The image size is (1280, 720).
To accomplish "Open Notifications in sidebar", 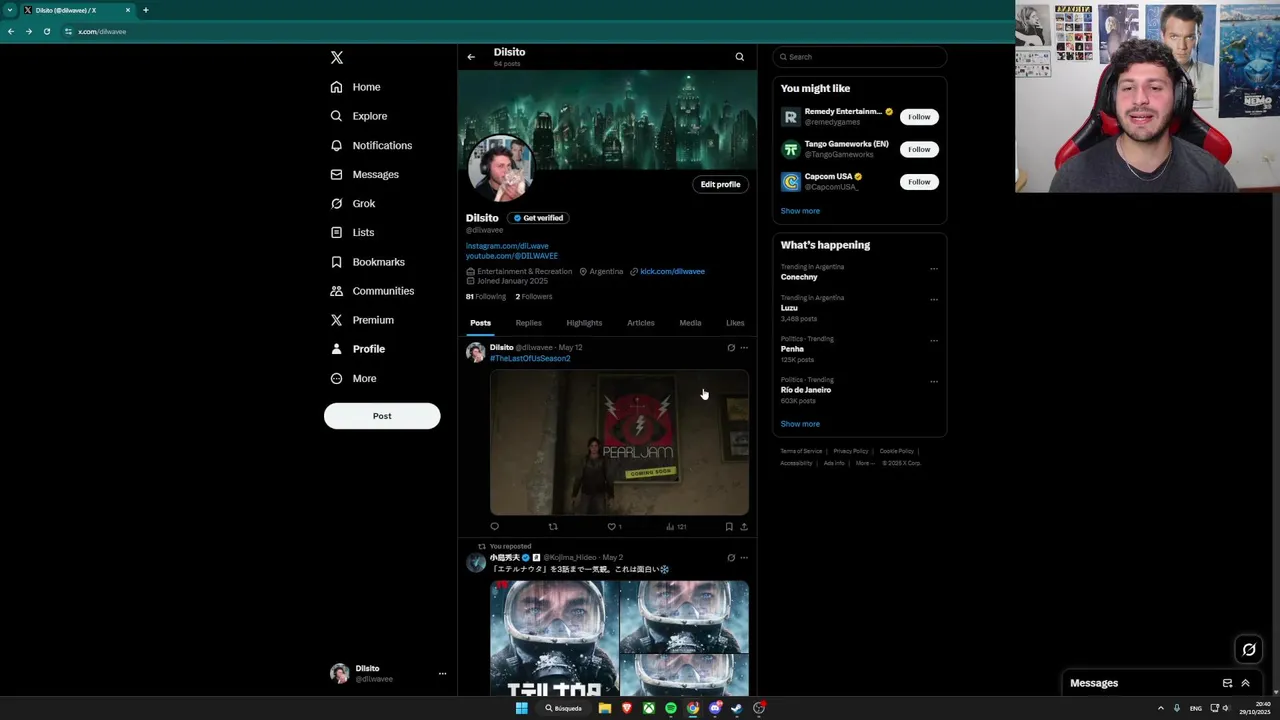I will click(x=371, y=145).
